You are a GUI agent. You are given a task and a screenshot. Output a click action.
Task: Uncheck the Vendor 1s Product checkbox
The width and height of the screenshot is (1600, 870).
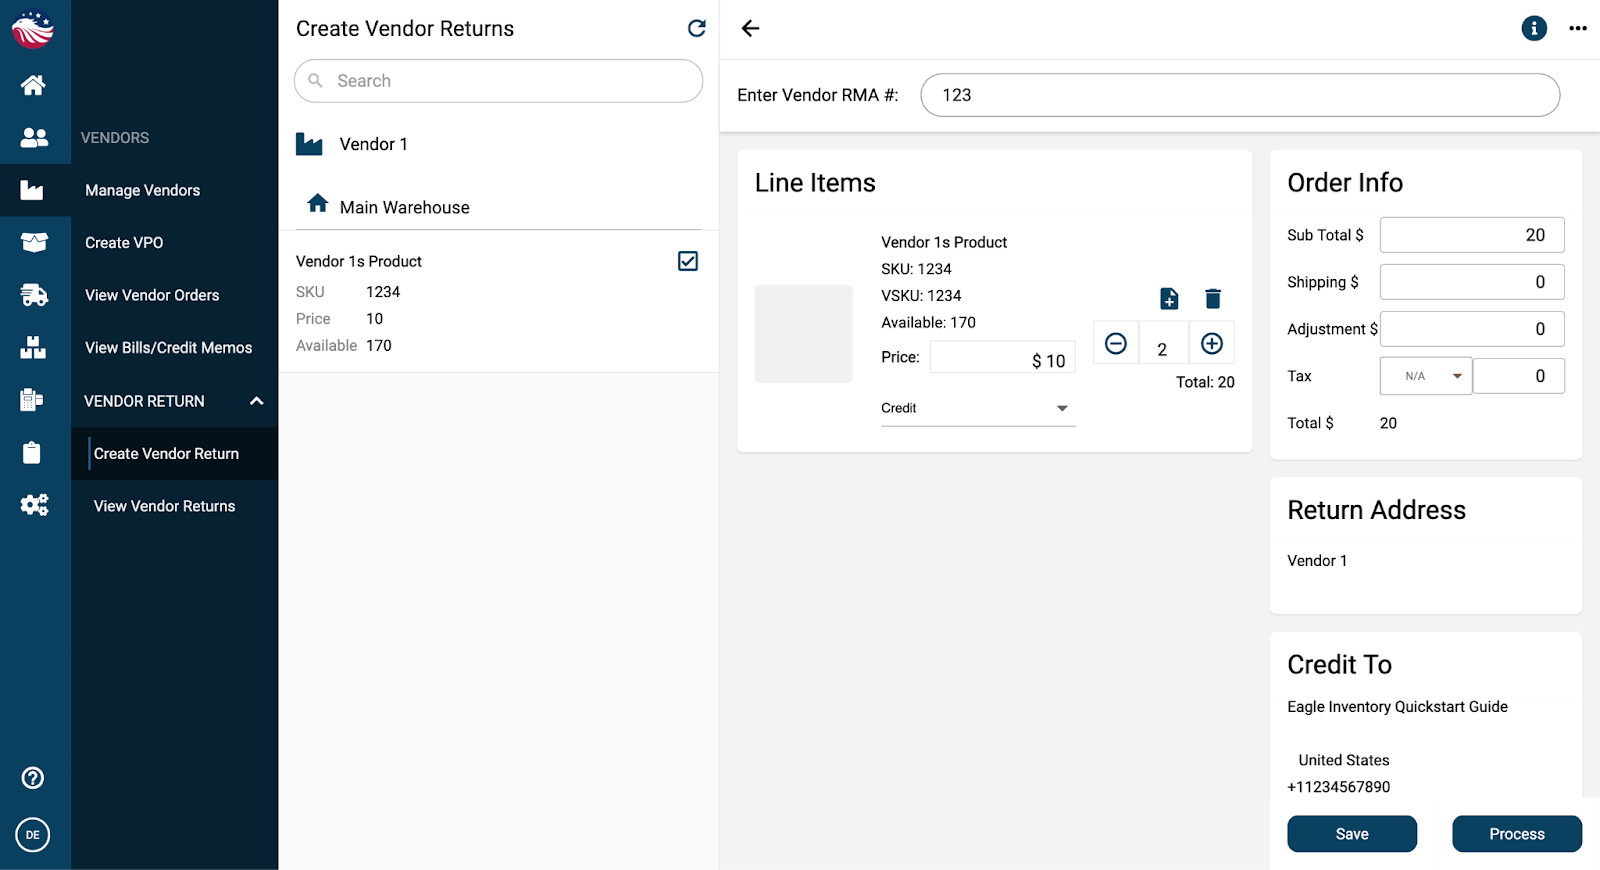coord(688,261)
